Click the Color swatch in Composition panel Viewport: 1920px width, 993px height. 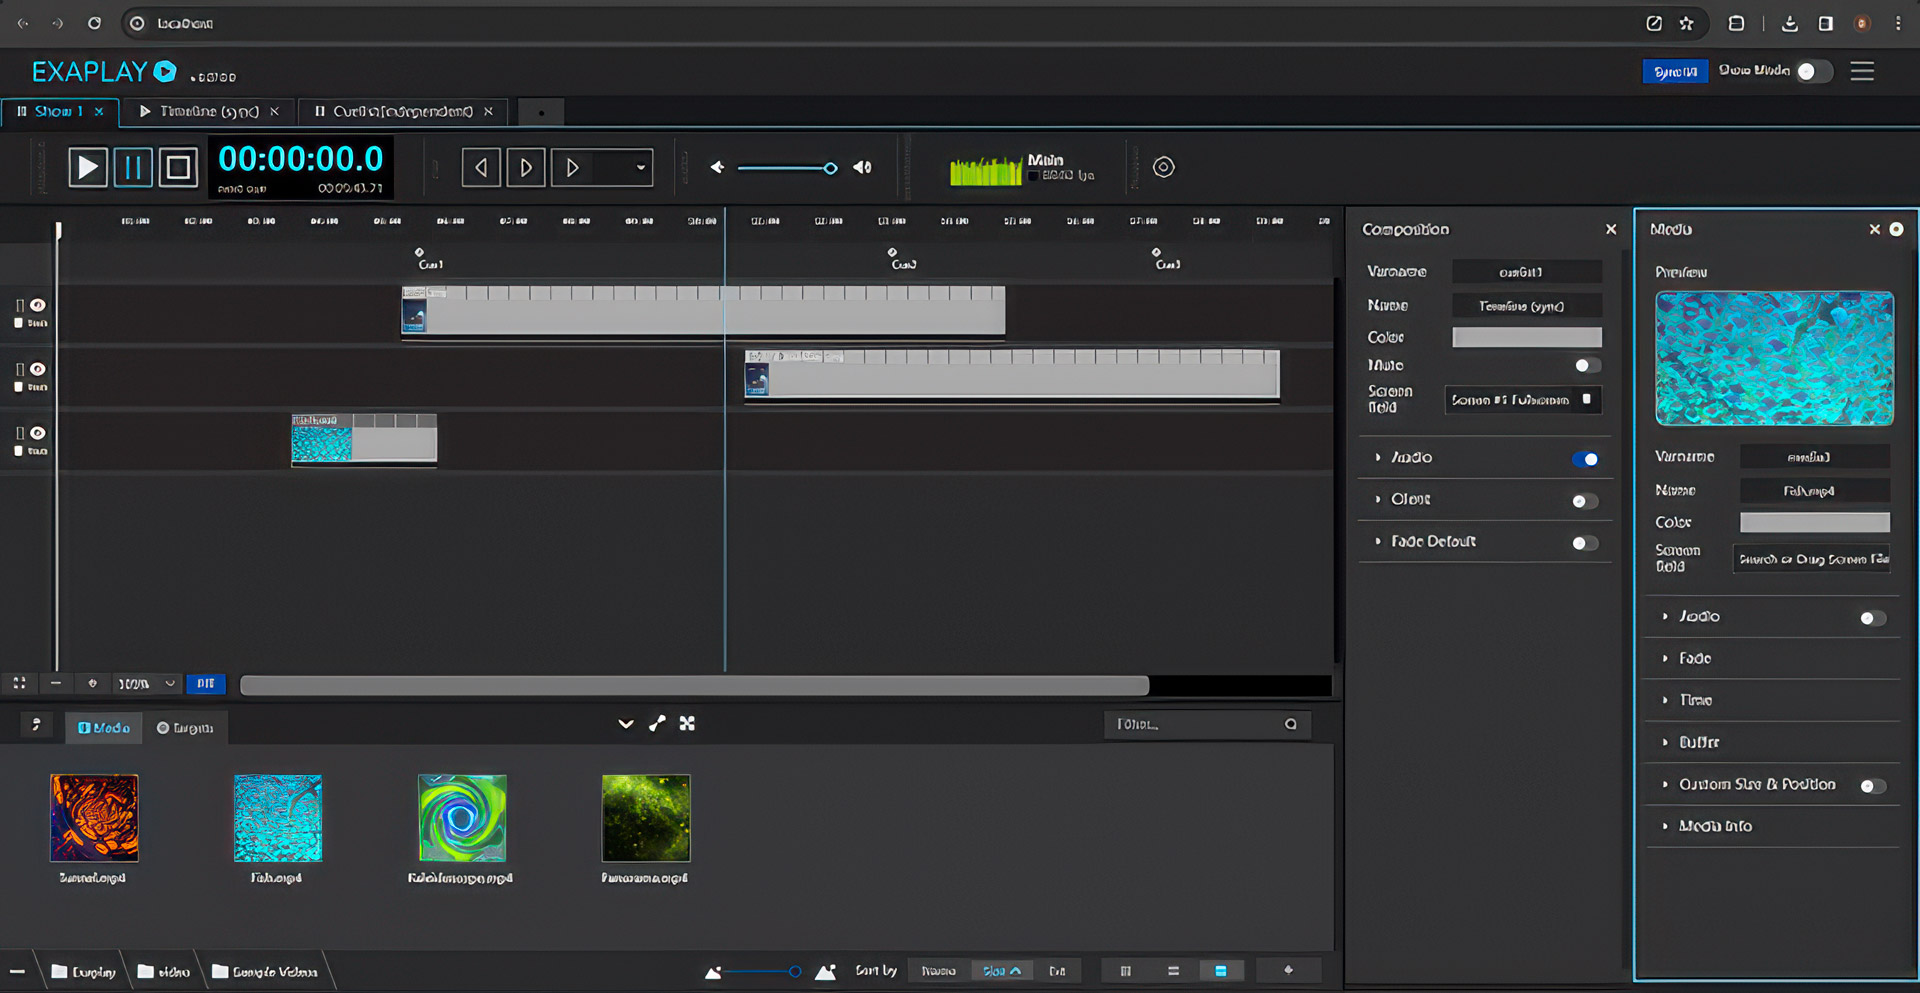click(x=1526, y=337)
